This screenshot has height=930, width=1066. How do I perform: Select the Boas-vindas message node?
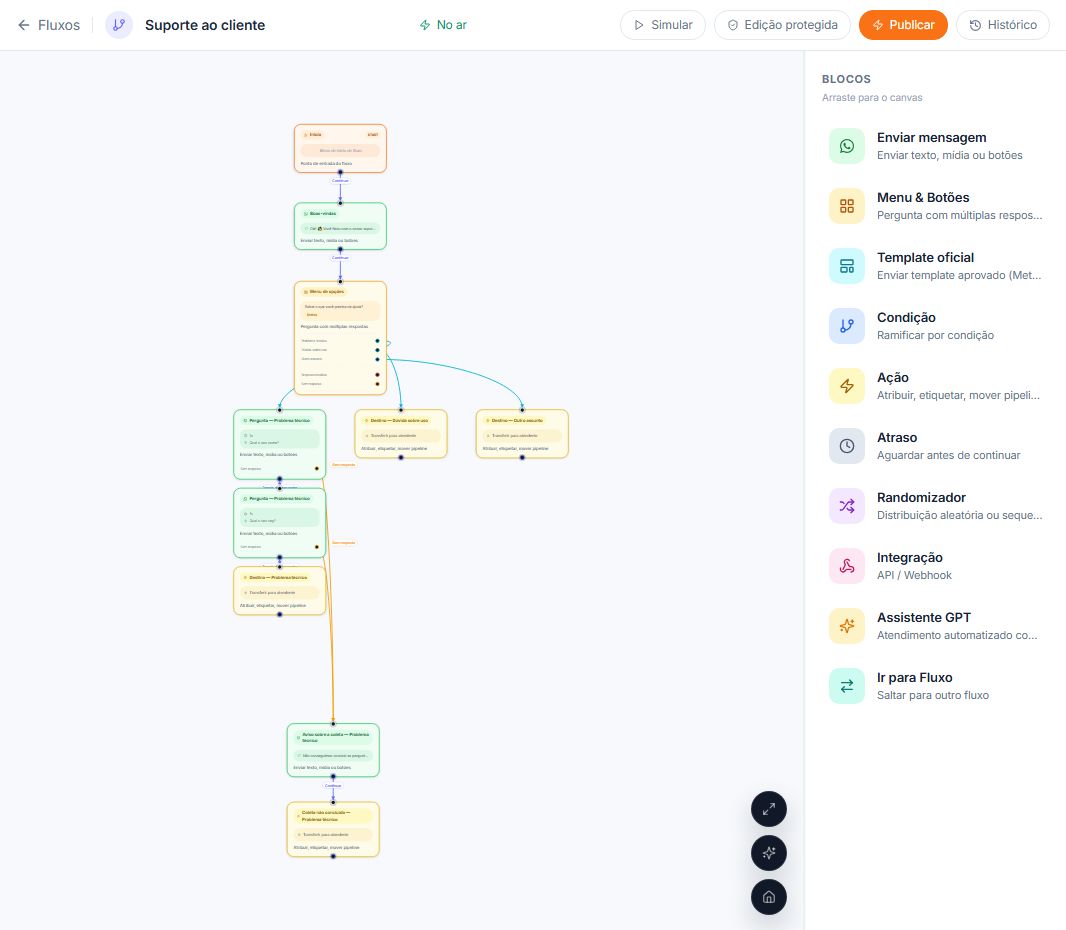pyautogui.click(x=340, y=226)
